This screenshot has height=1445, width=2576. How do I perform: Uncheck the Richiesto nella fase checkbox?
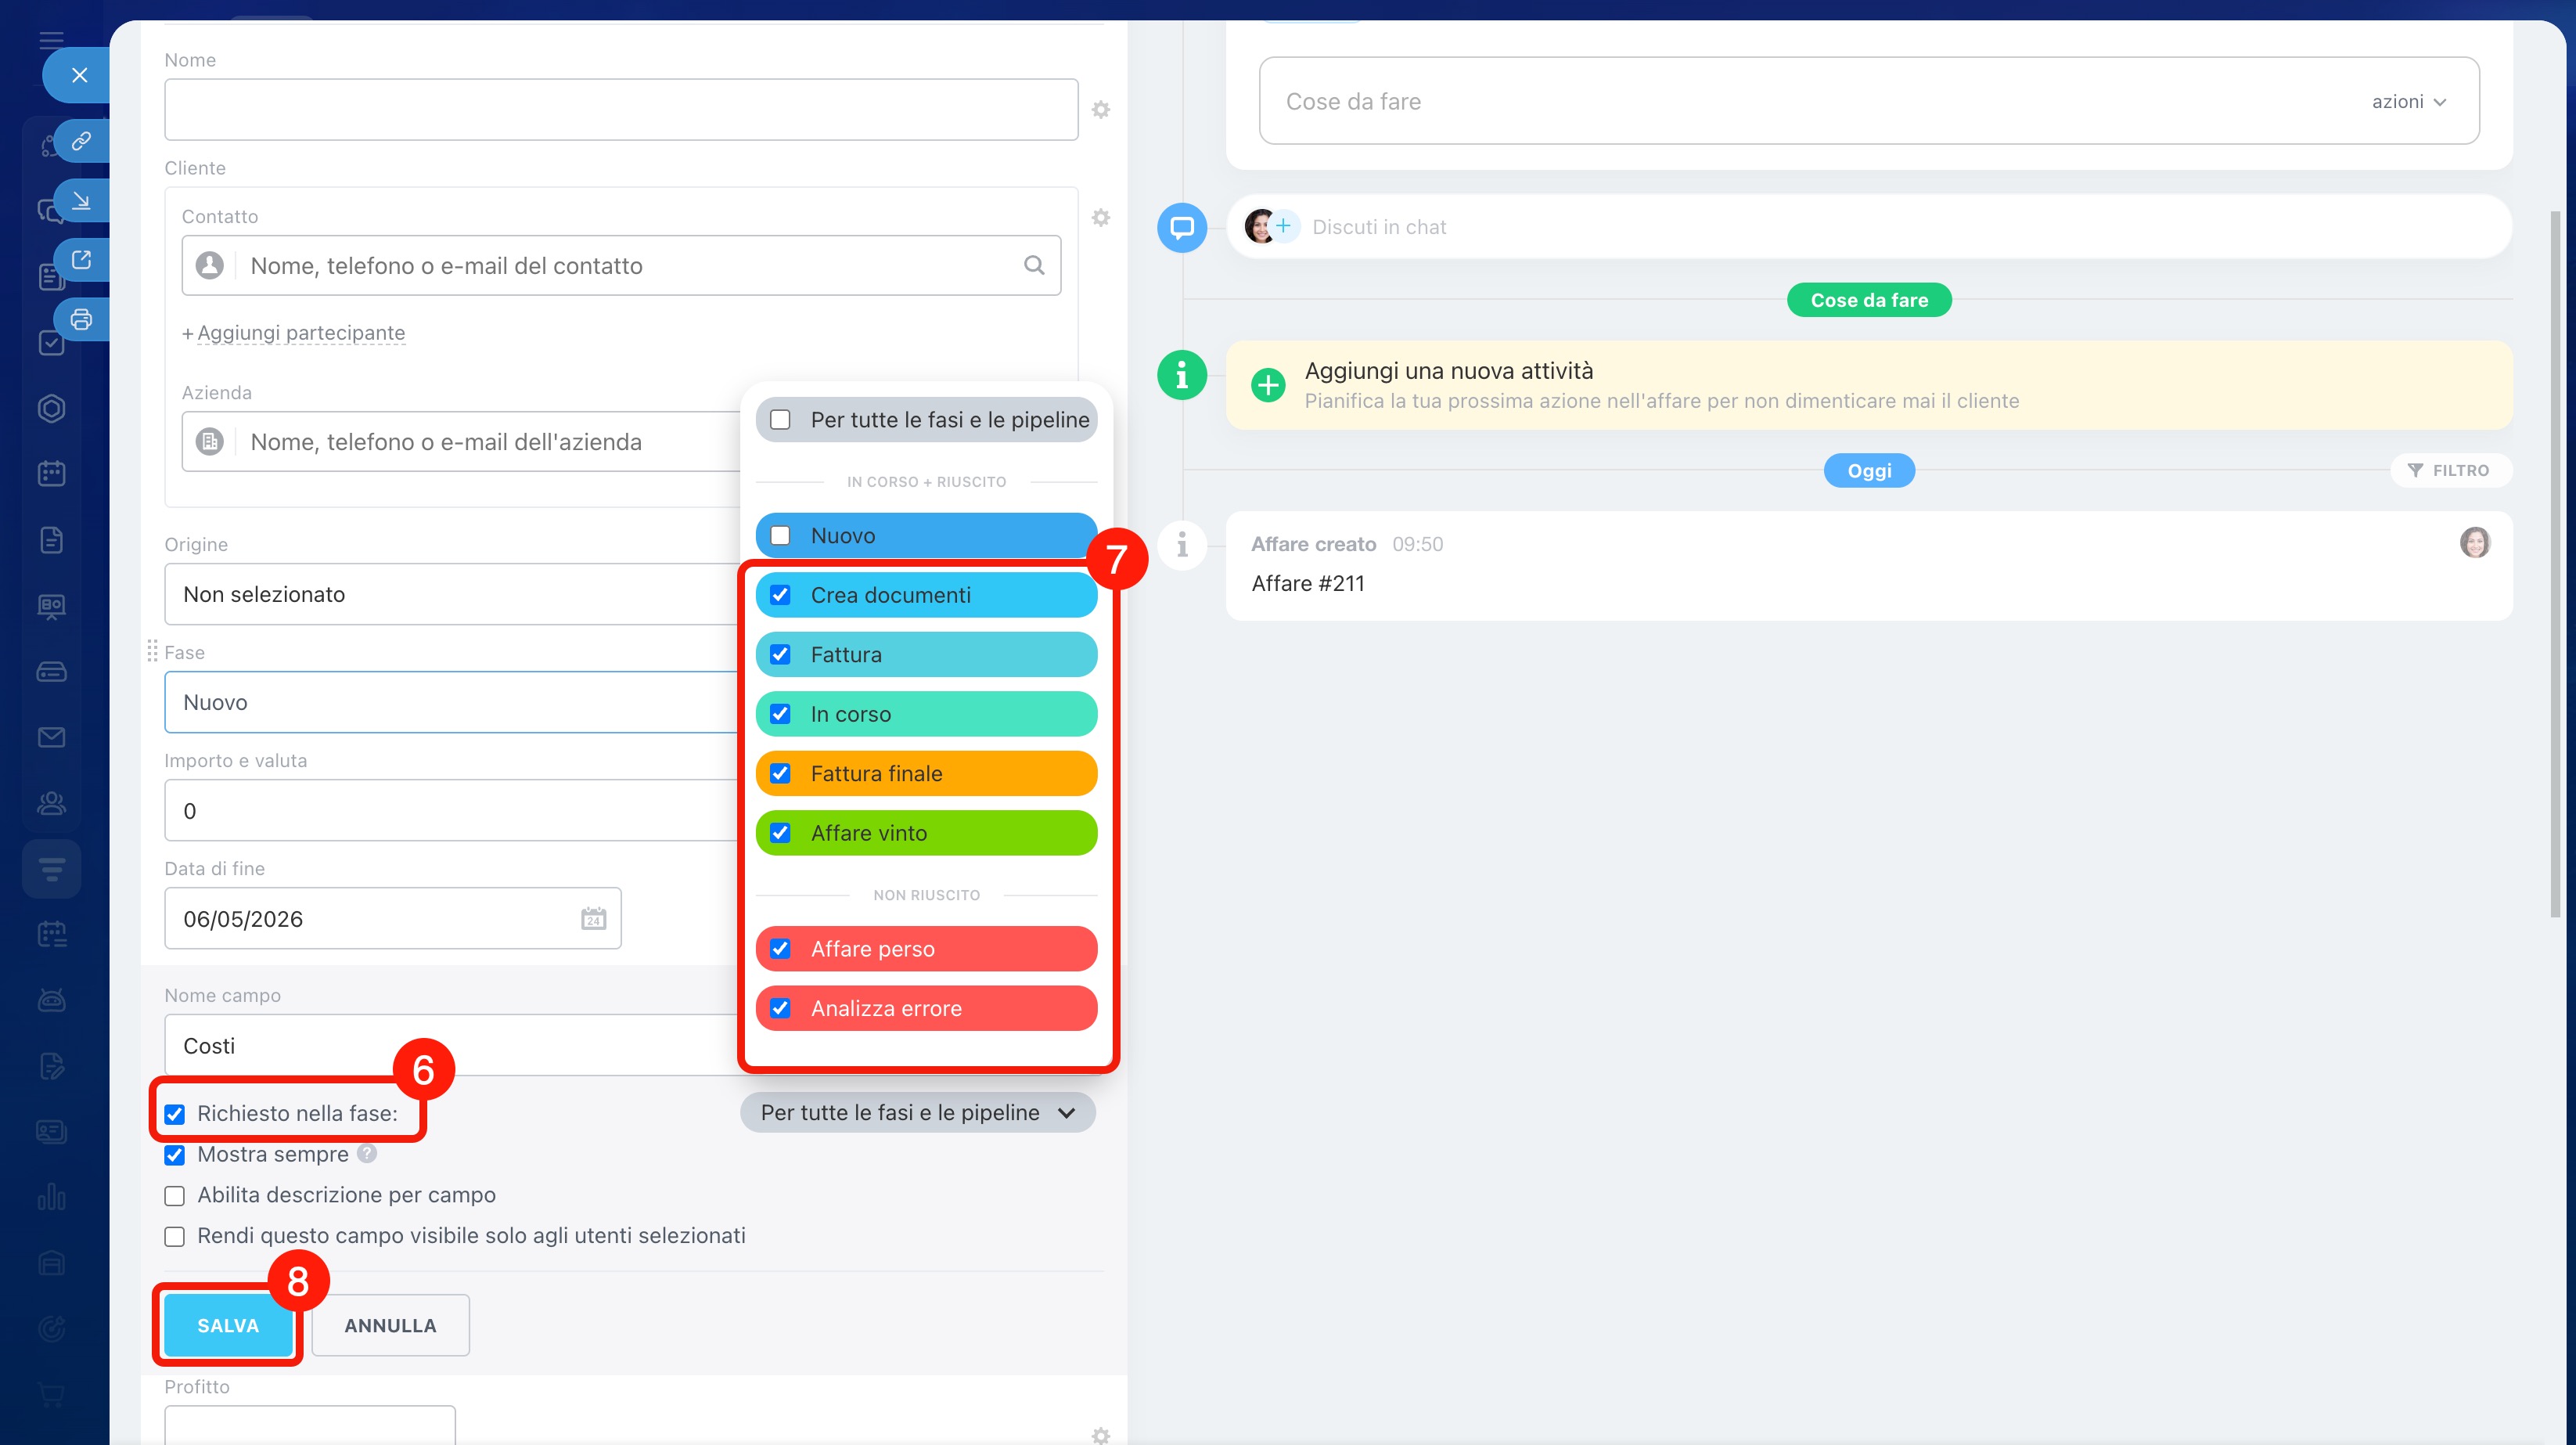tap(175, 1114)
